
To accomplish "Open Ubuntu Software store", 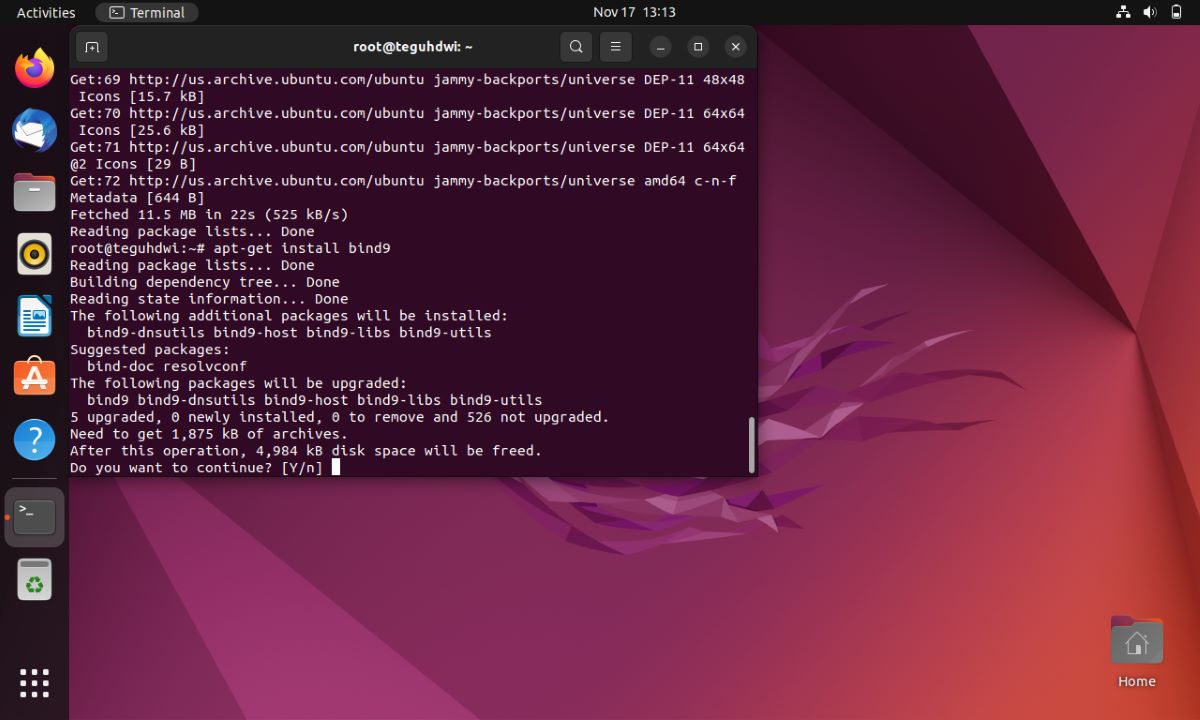I will pyautogui.click(x=34, y=378).
